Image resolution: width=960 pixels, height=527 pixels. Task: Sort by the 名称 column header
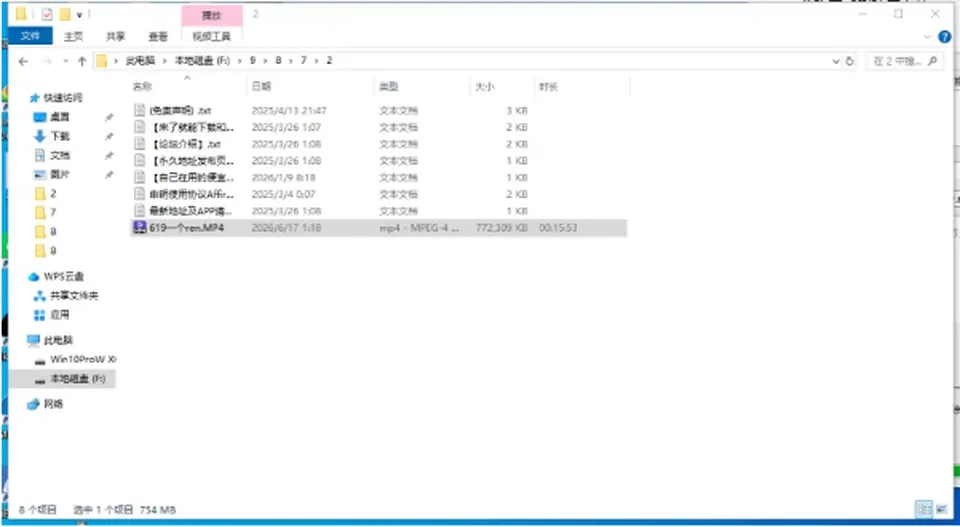(x=142, y=87)
